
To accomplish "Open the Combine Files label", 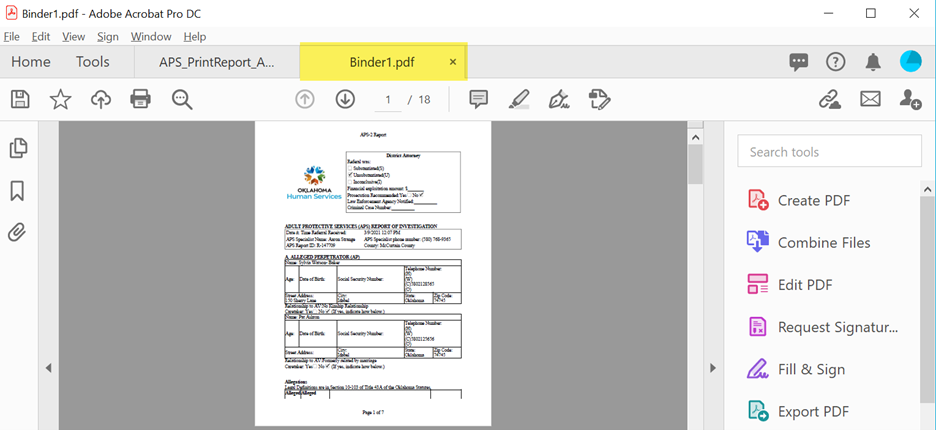I will tap(824, 243).
